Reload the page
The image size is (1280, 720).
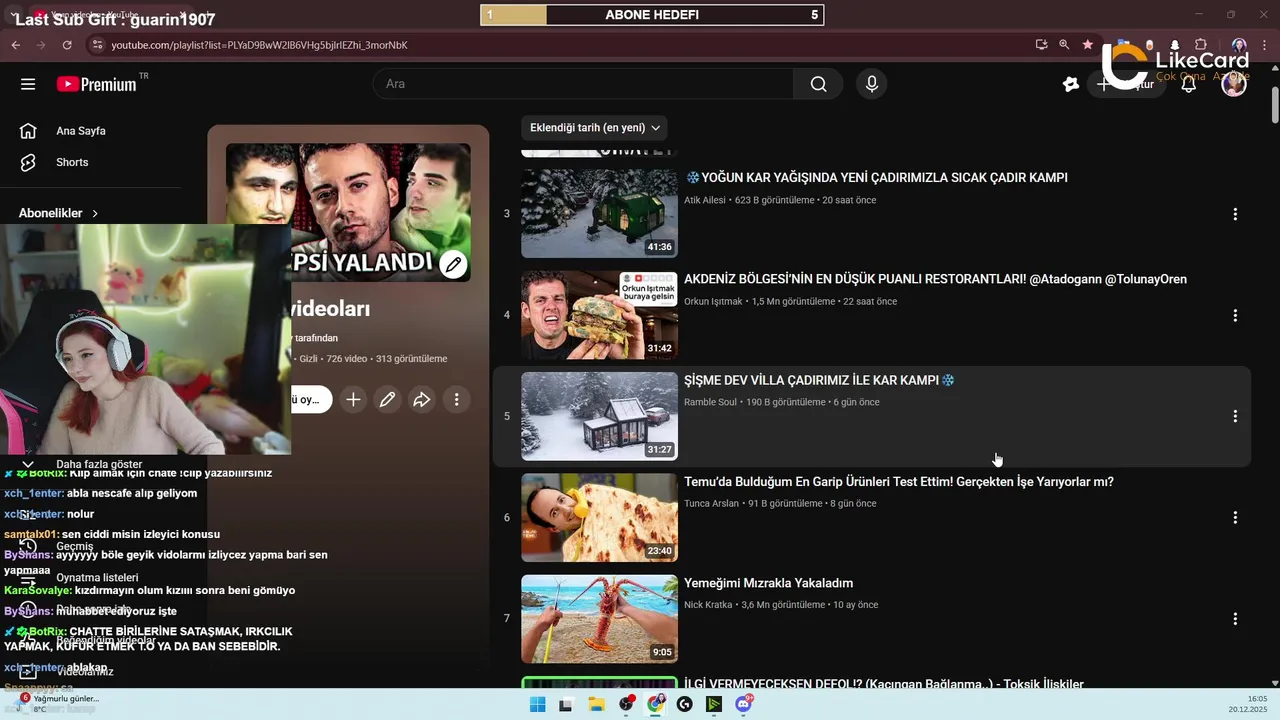coord(67,45)
